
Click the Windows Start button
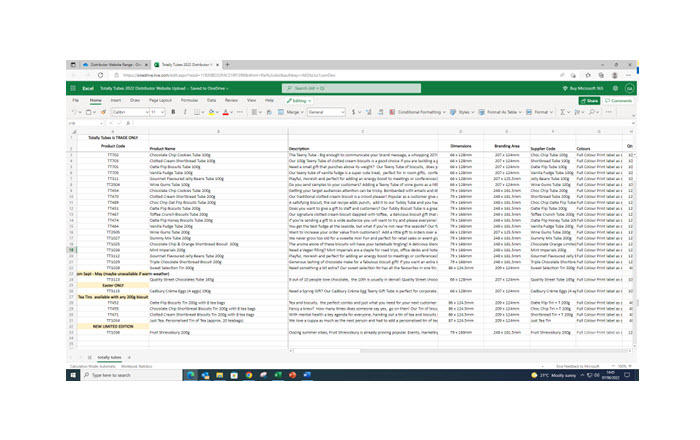click(73, 375)
